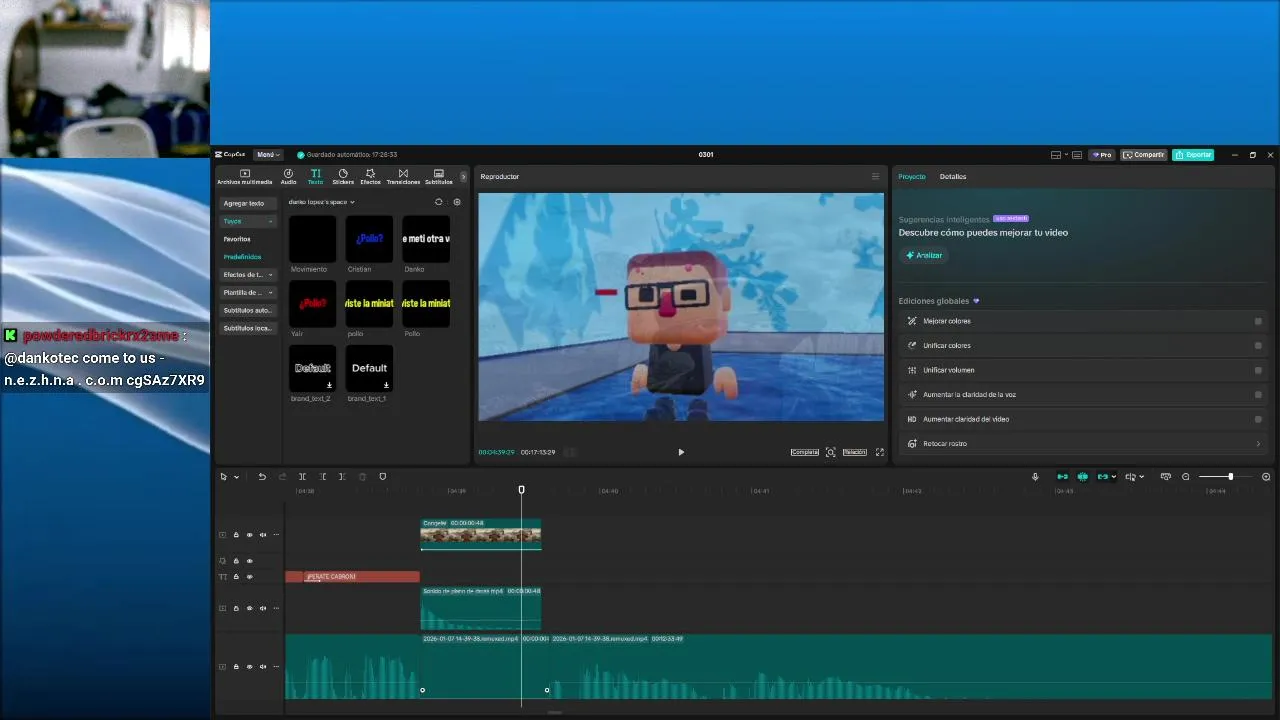Select the ¡PERATE CABRON! text clip
This screenshot has width=1280, height=720.
click(x=361, y=577)
